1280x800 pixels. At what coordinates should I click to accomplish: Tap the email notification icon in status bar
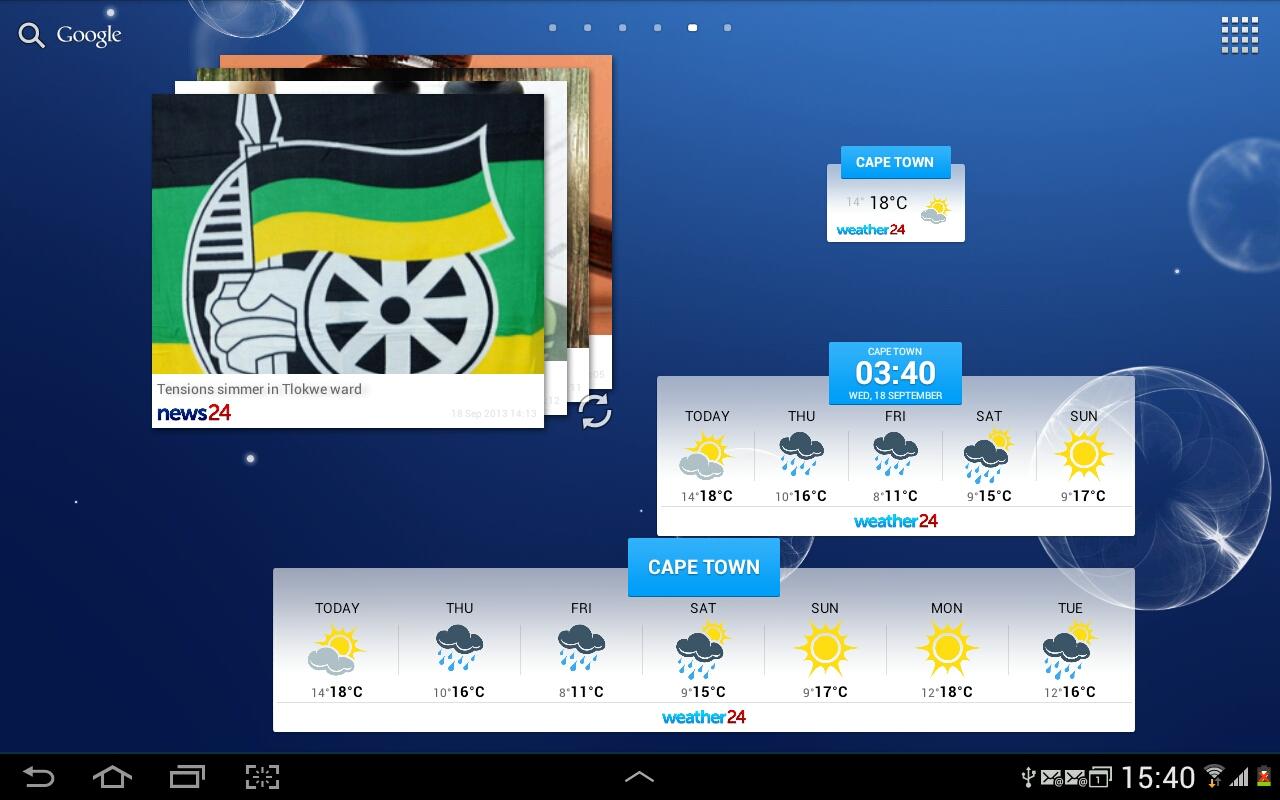click(x=1052, y=777)
